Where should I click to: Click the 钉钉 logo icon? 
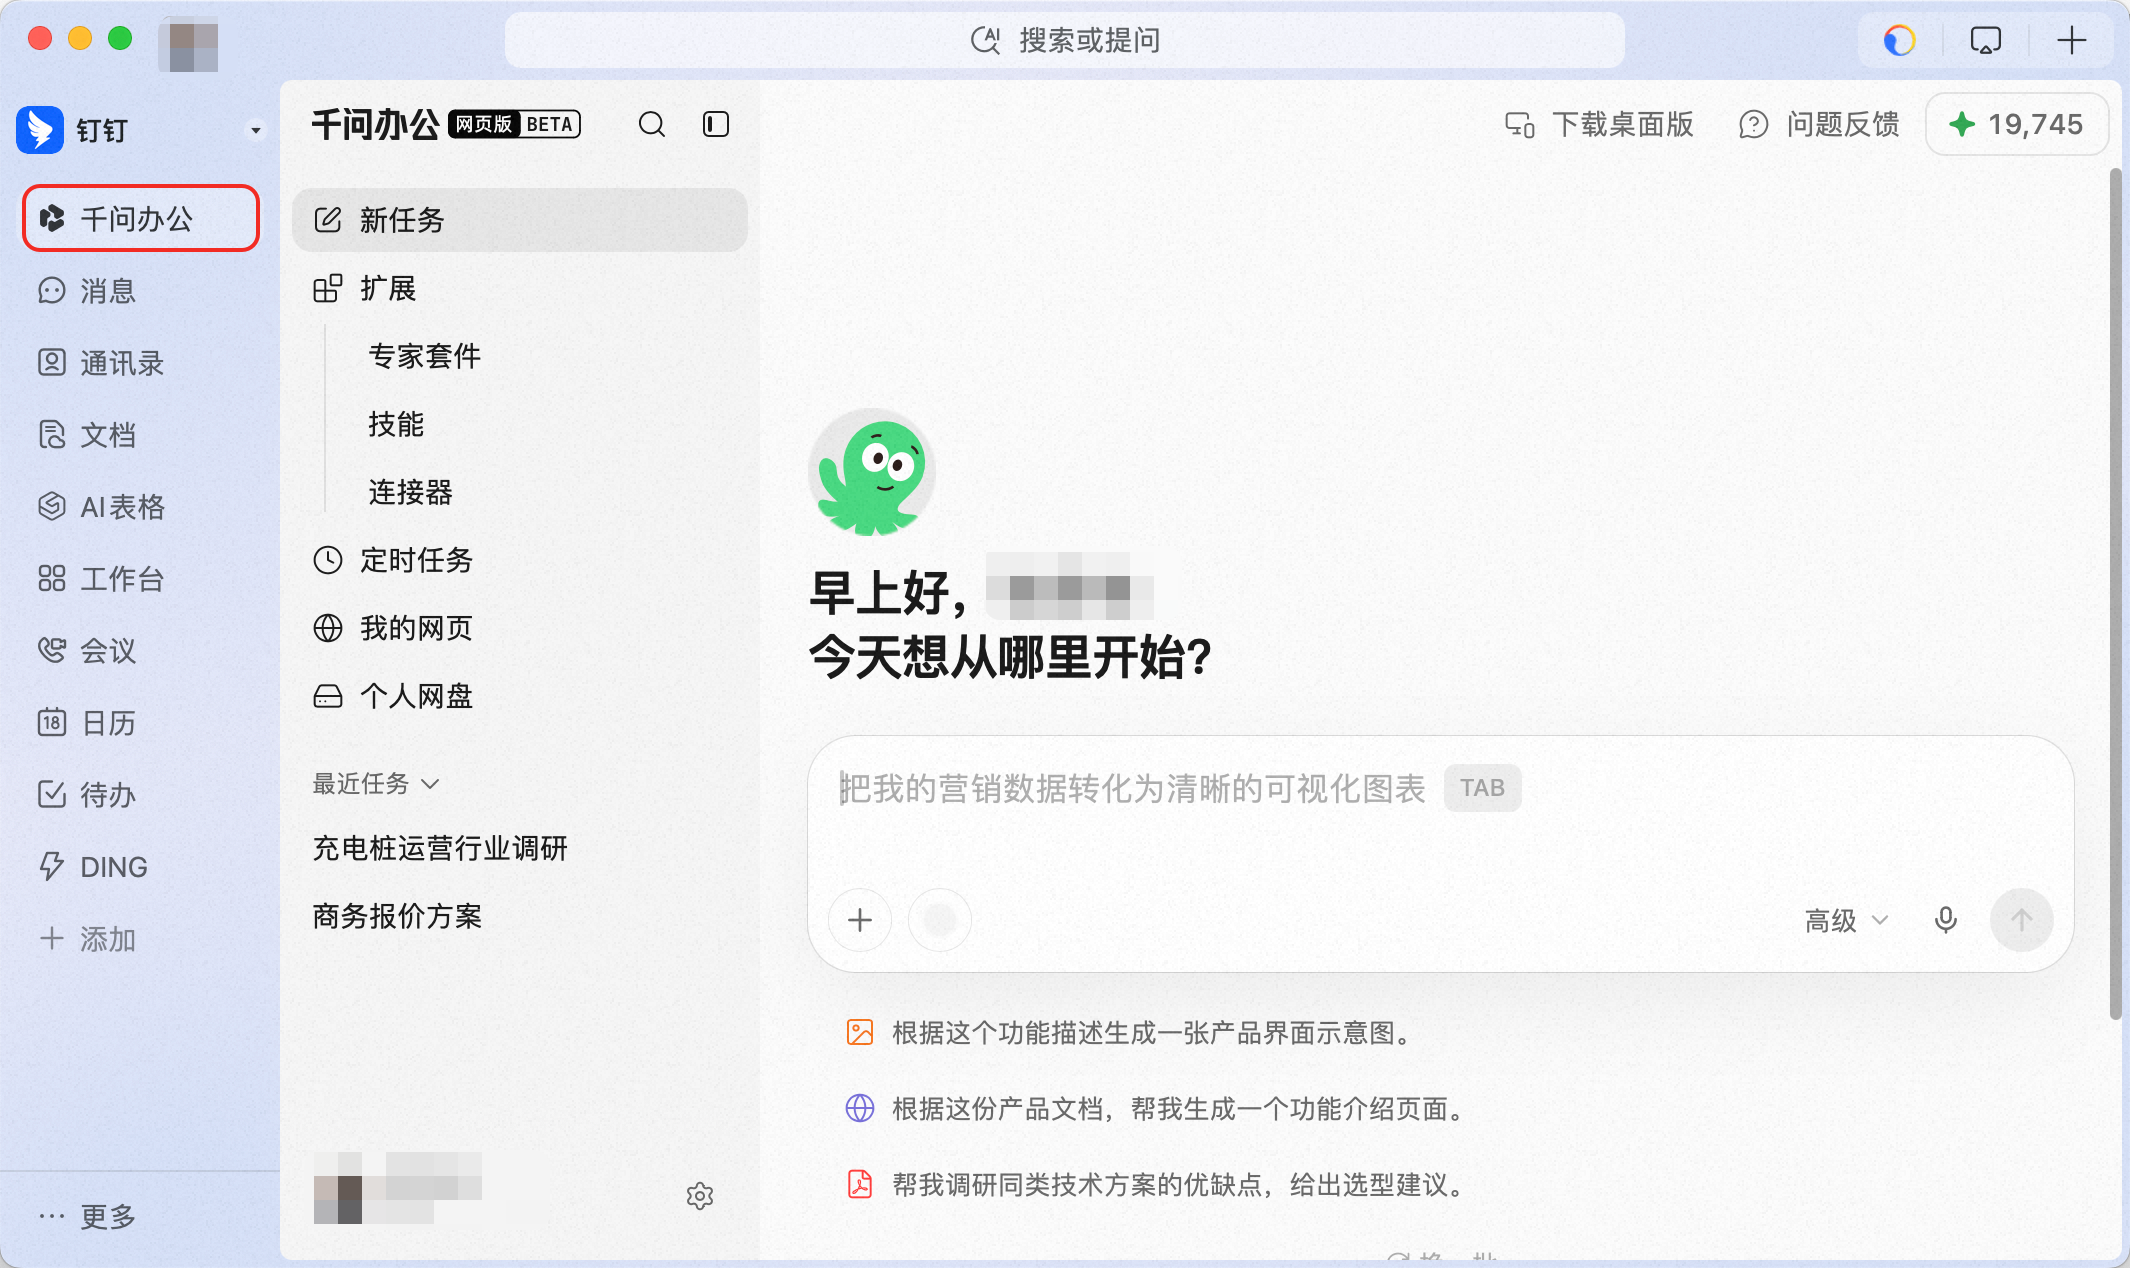(x=40, y=130)
